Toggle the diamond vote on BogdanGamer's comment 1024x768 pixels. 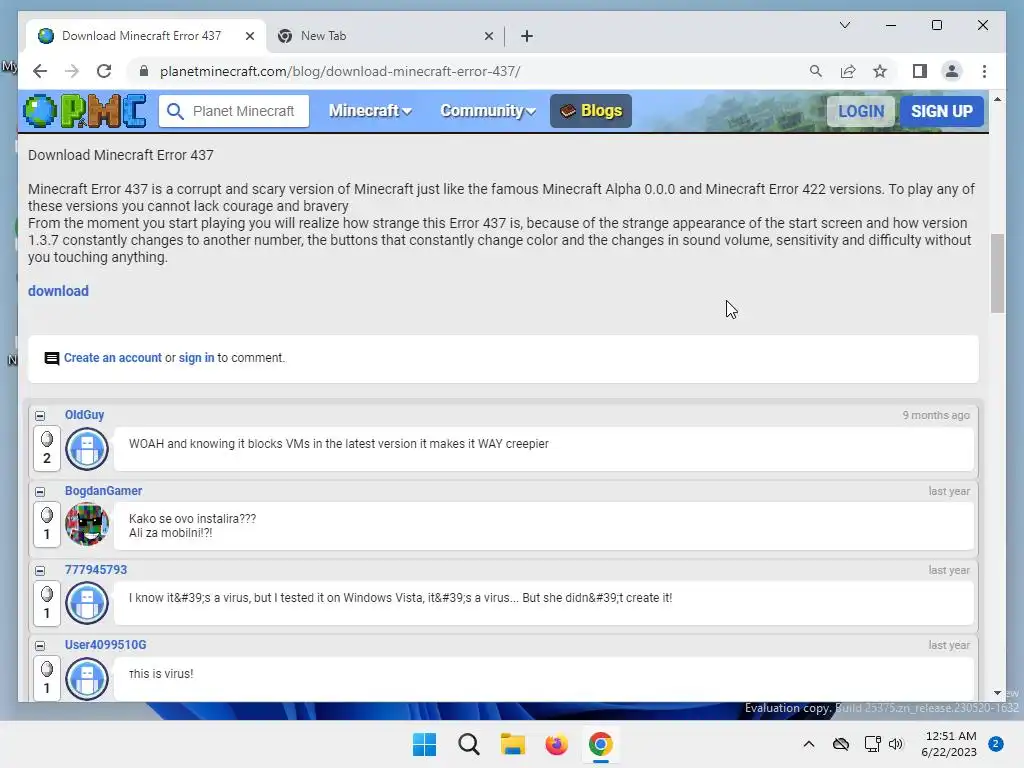tap(47, 524)
